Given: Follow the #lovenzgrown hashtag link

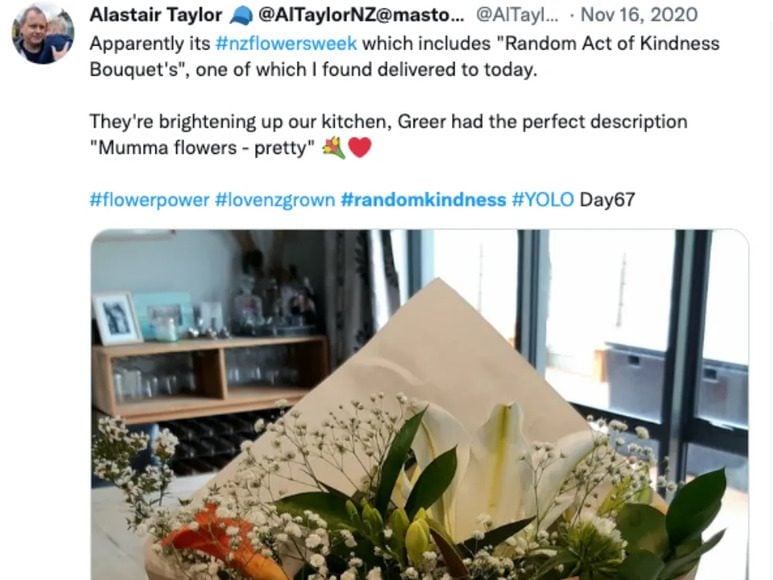Looking at the screenshot, I should [x=275, y=200].
